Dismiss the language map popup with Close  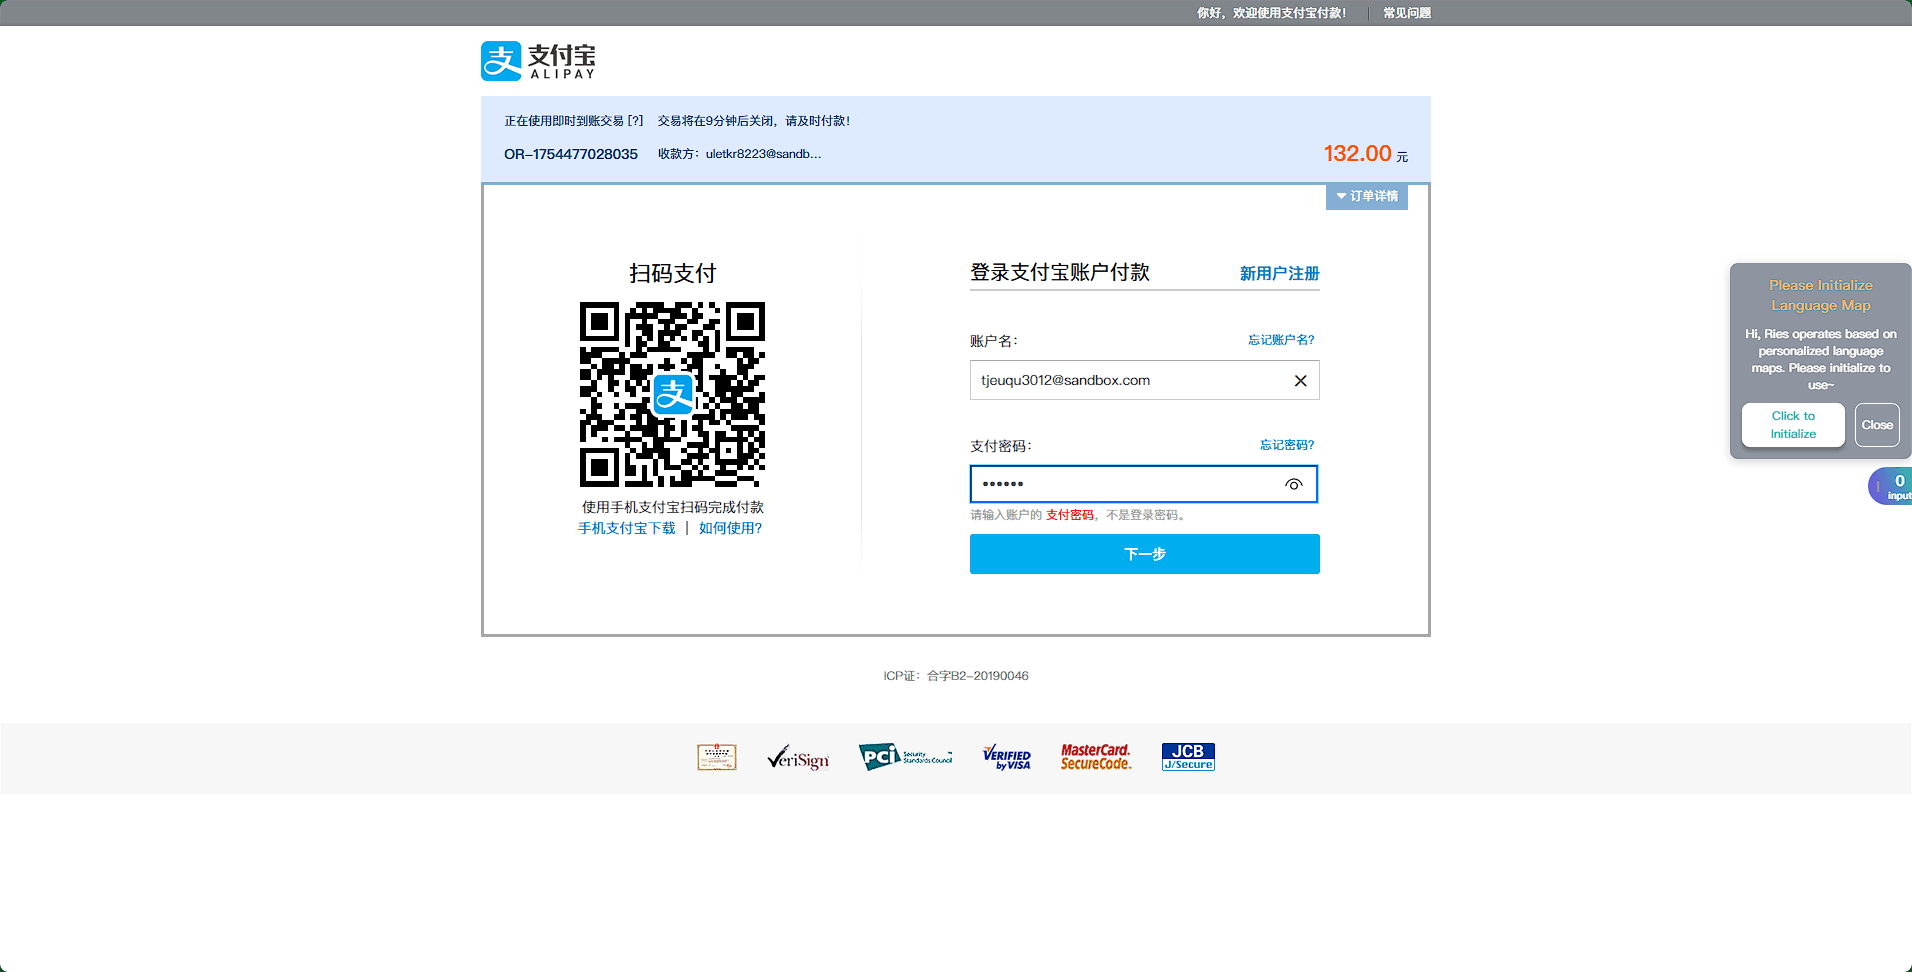point(1877,425)
